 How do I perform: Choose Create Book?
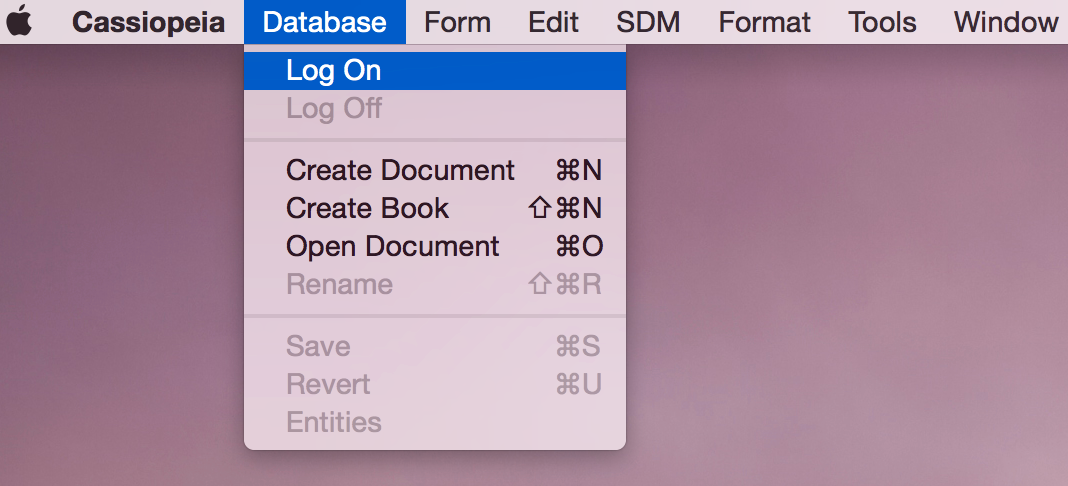pyautogui.click(x=435, y=208)
